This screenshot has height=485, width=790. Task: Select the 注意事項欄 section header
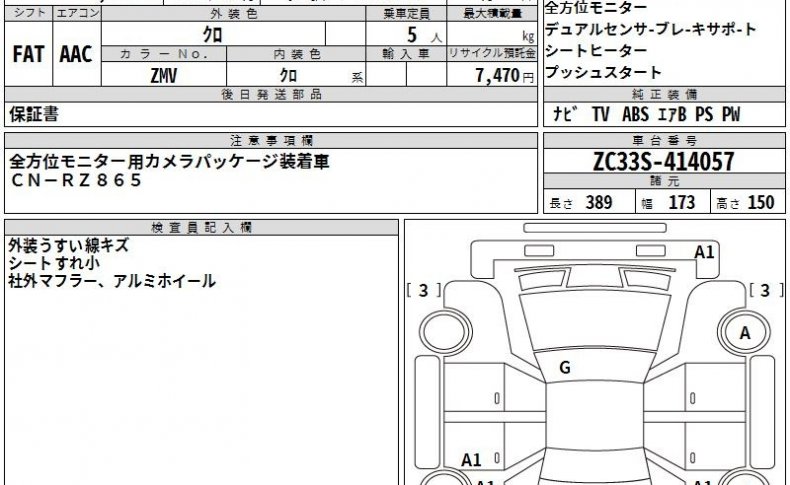[x=272, y=141]
